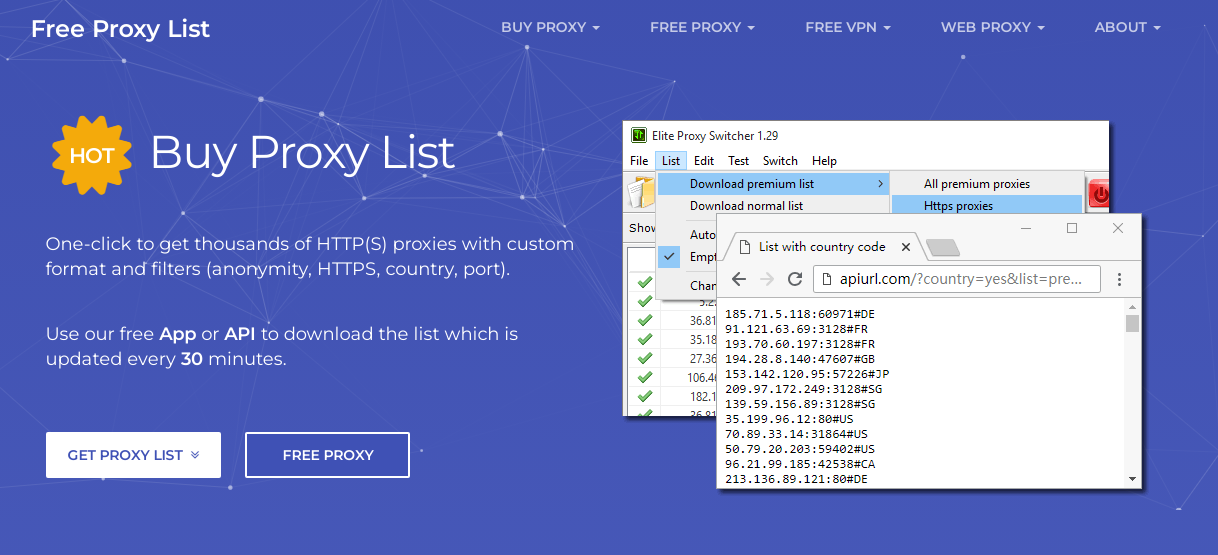Click the browser scrollbar down arrow
The image size is (1218, 555).
point(1133,480)
